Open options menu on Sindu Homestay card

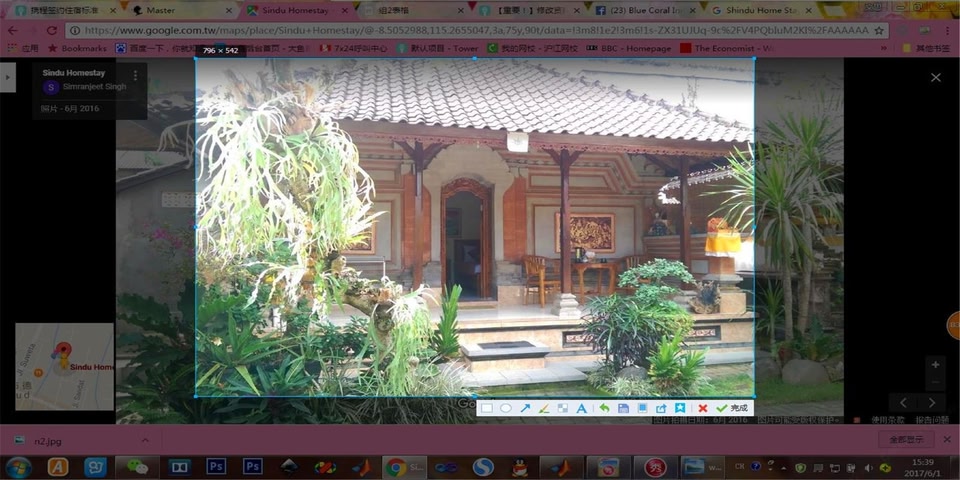(135, 75)
